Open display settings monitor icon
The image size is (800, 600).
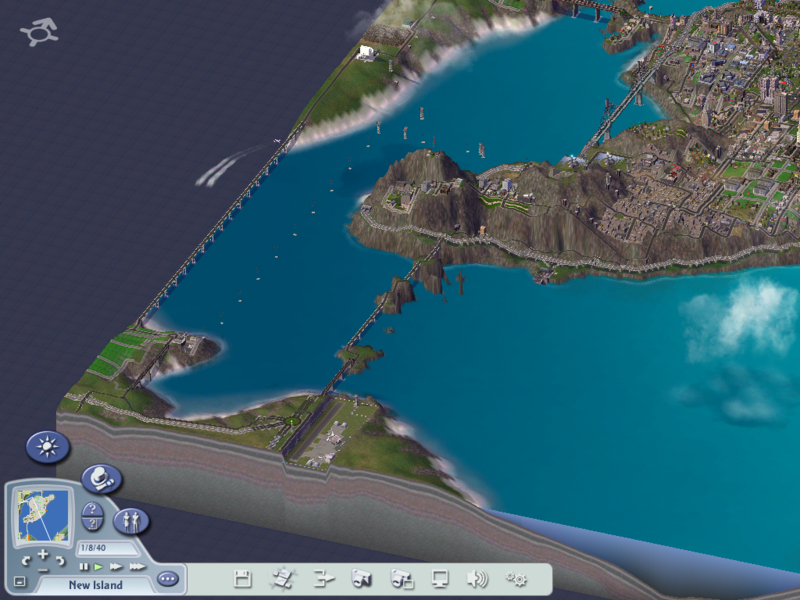440,578
